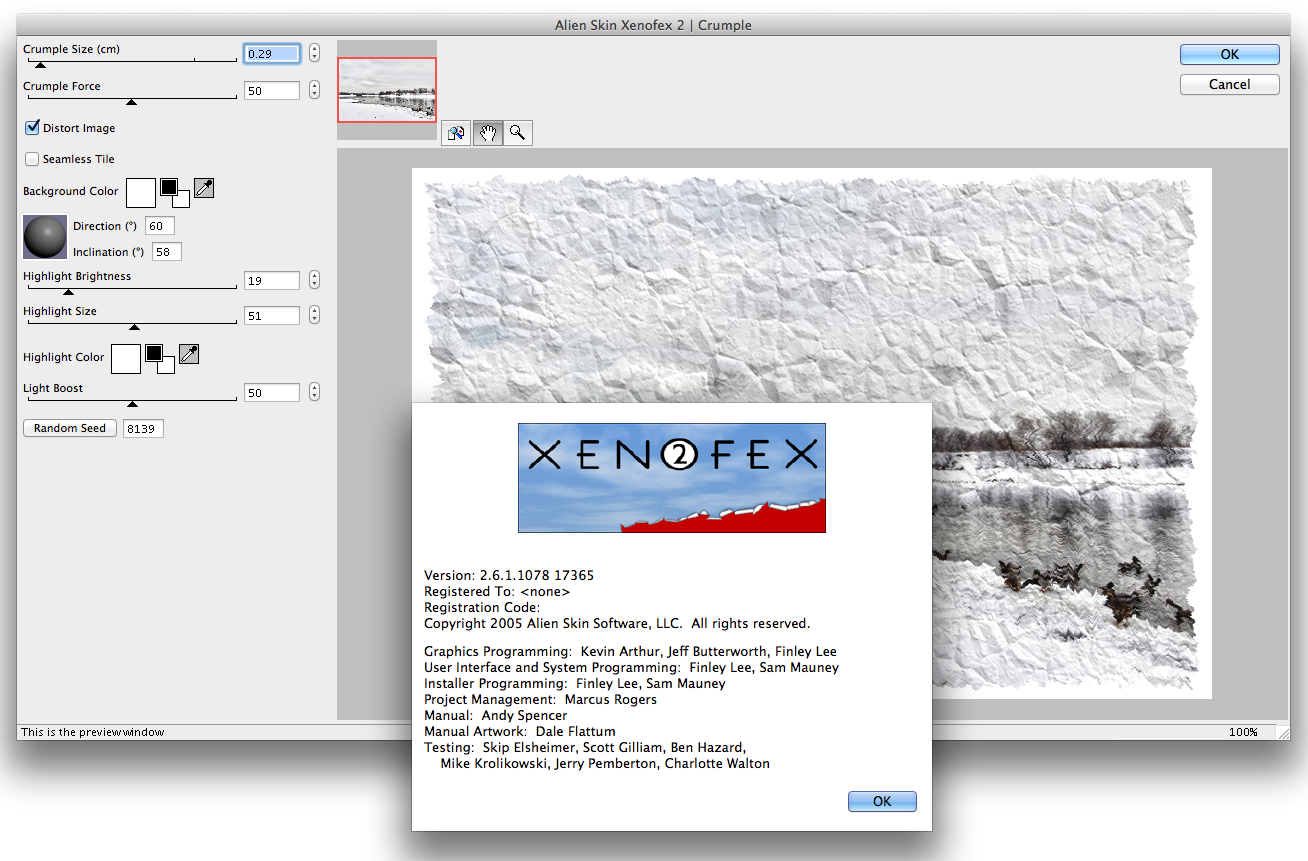Open the white Background Color swatch
Image resolution: width=1308 pixels, height=861 pixels.
pos(140,191)
